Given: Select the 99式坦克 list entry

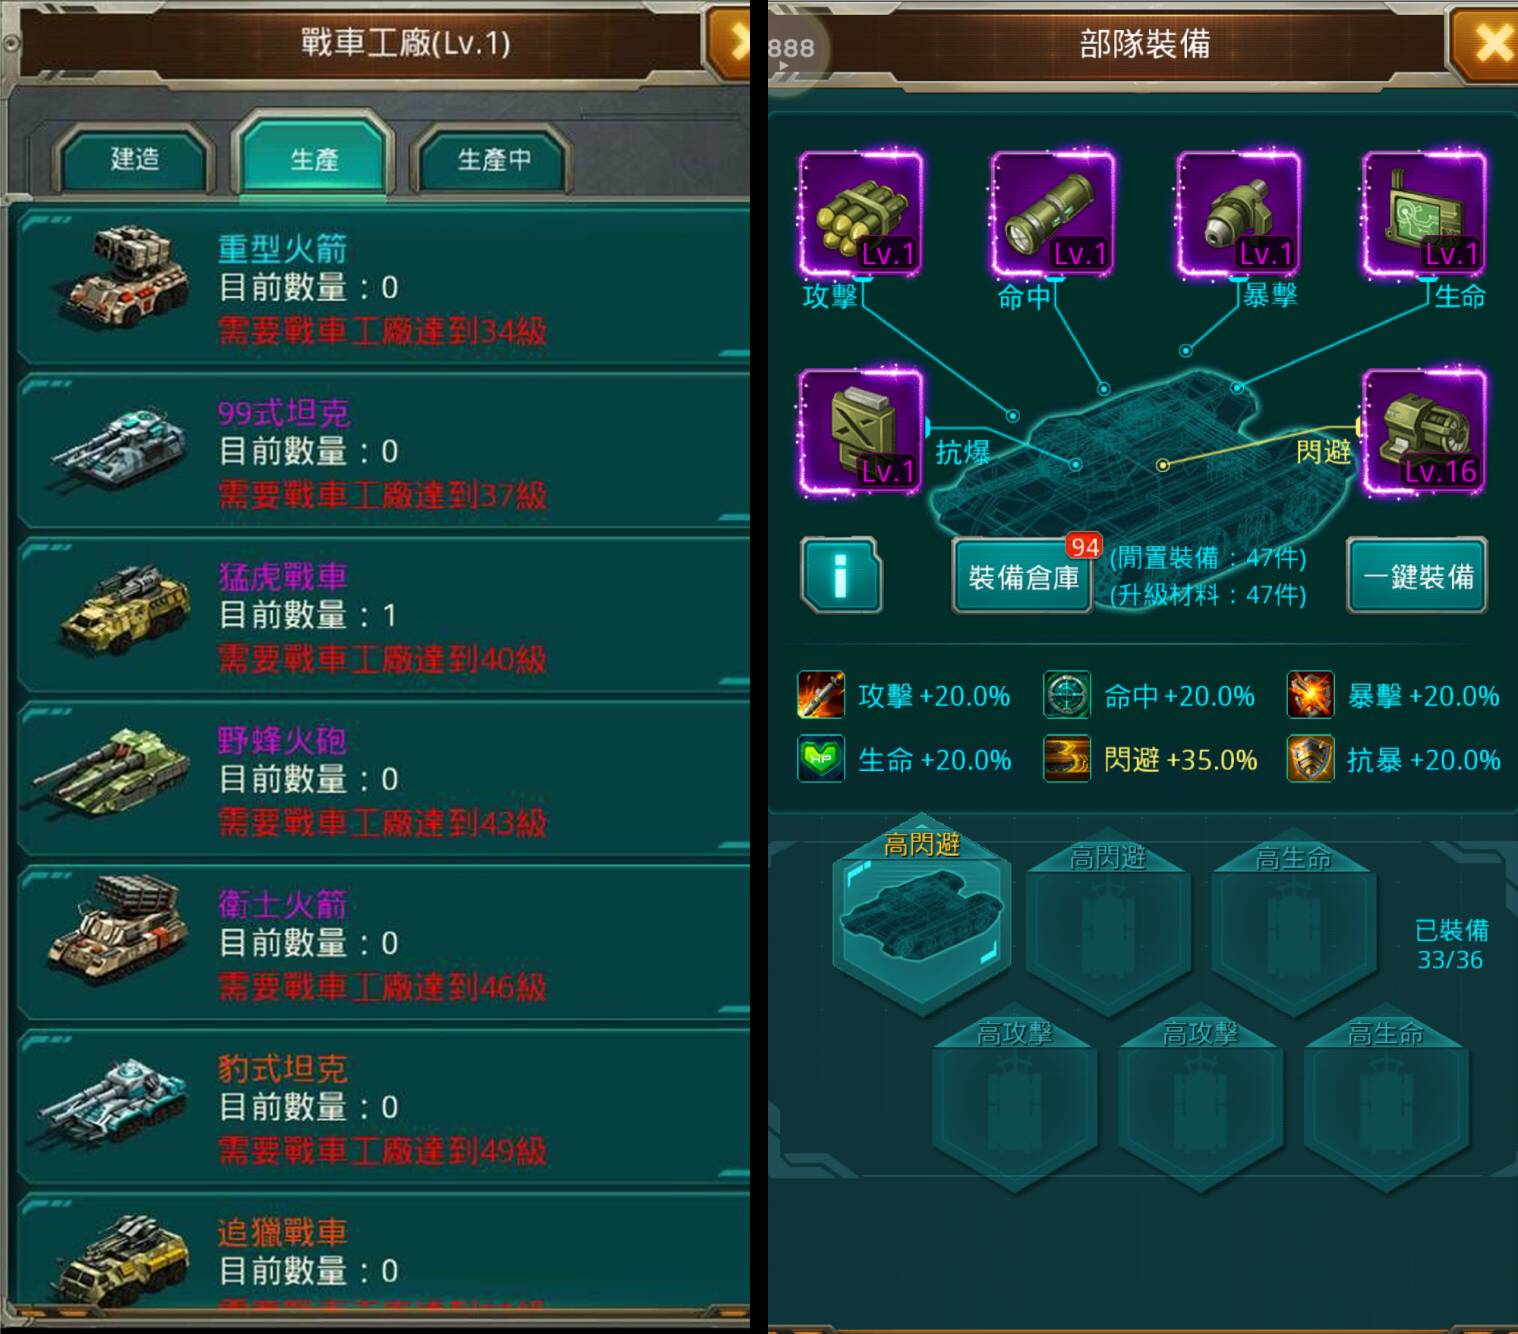Looking at the screenshot, I should [x=384, y=452].
